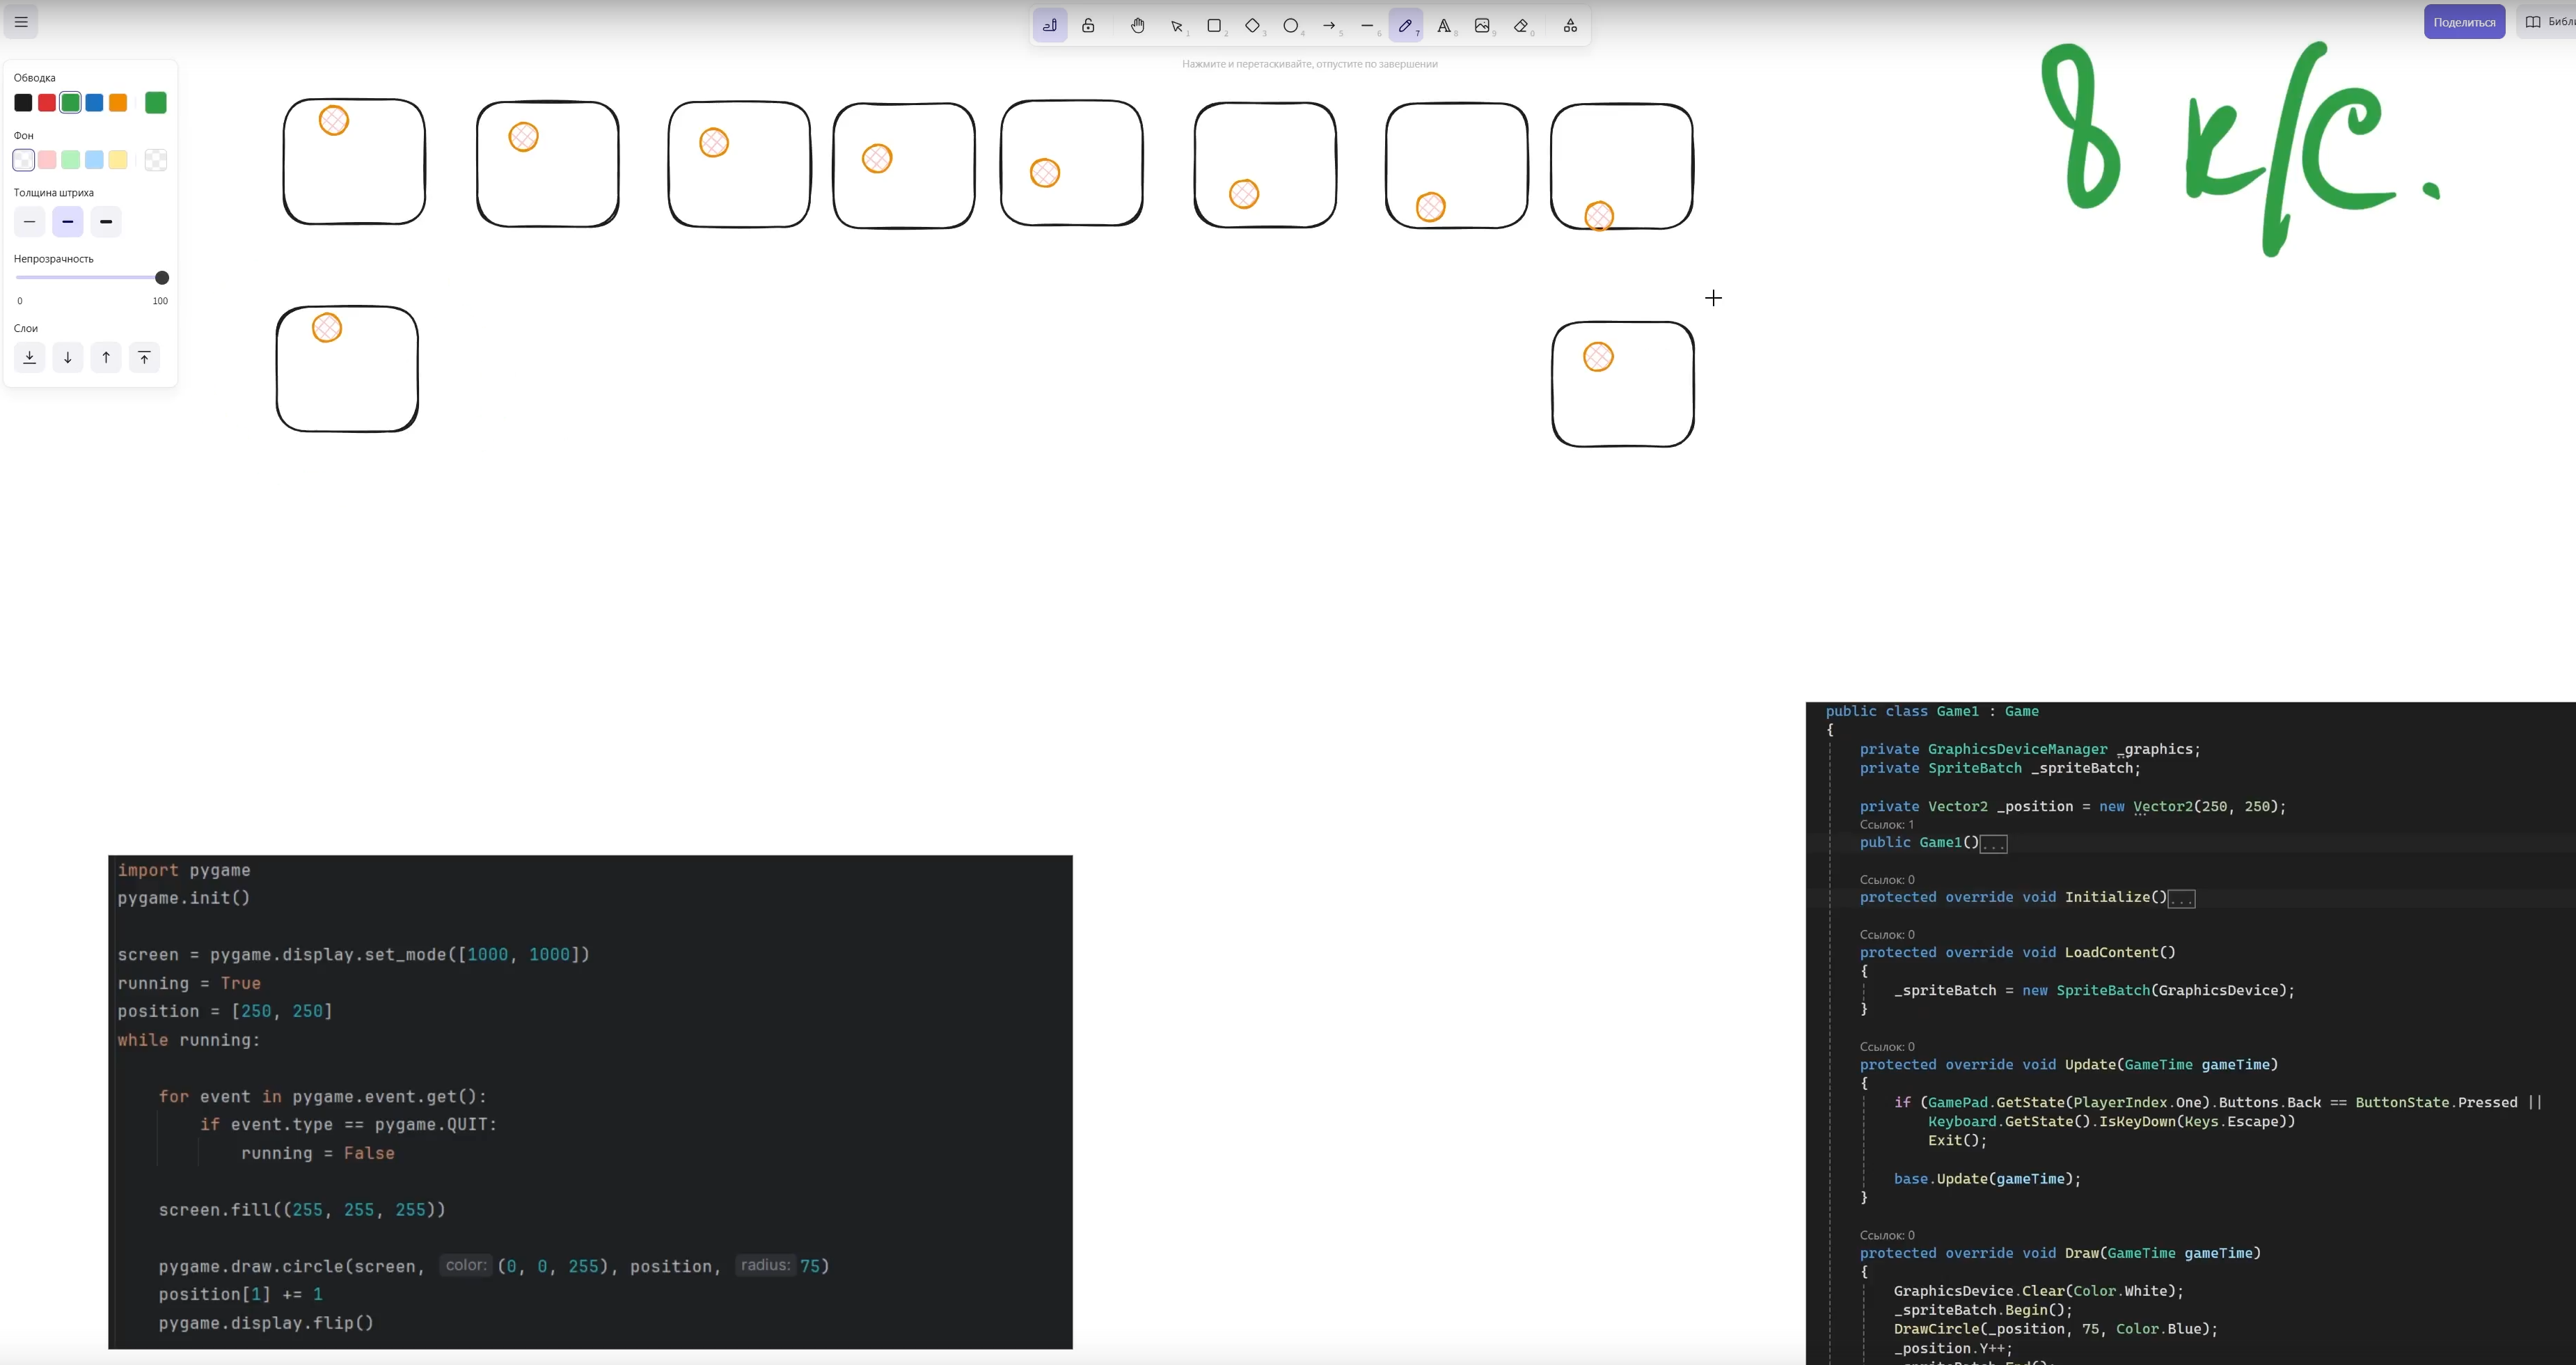
Task: Send element to back layer
Action: click(x=29, y=358)
